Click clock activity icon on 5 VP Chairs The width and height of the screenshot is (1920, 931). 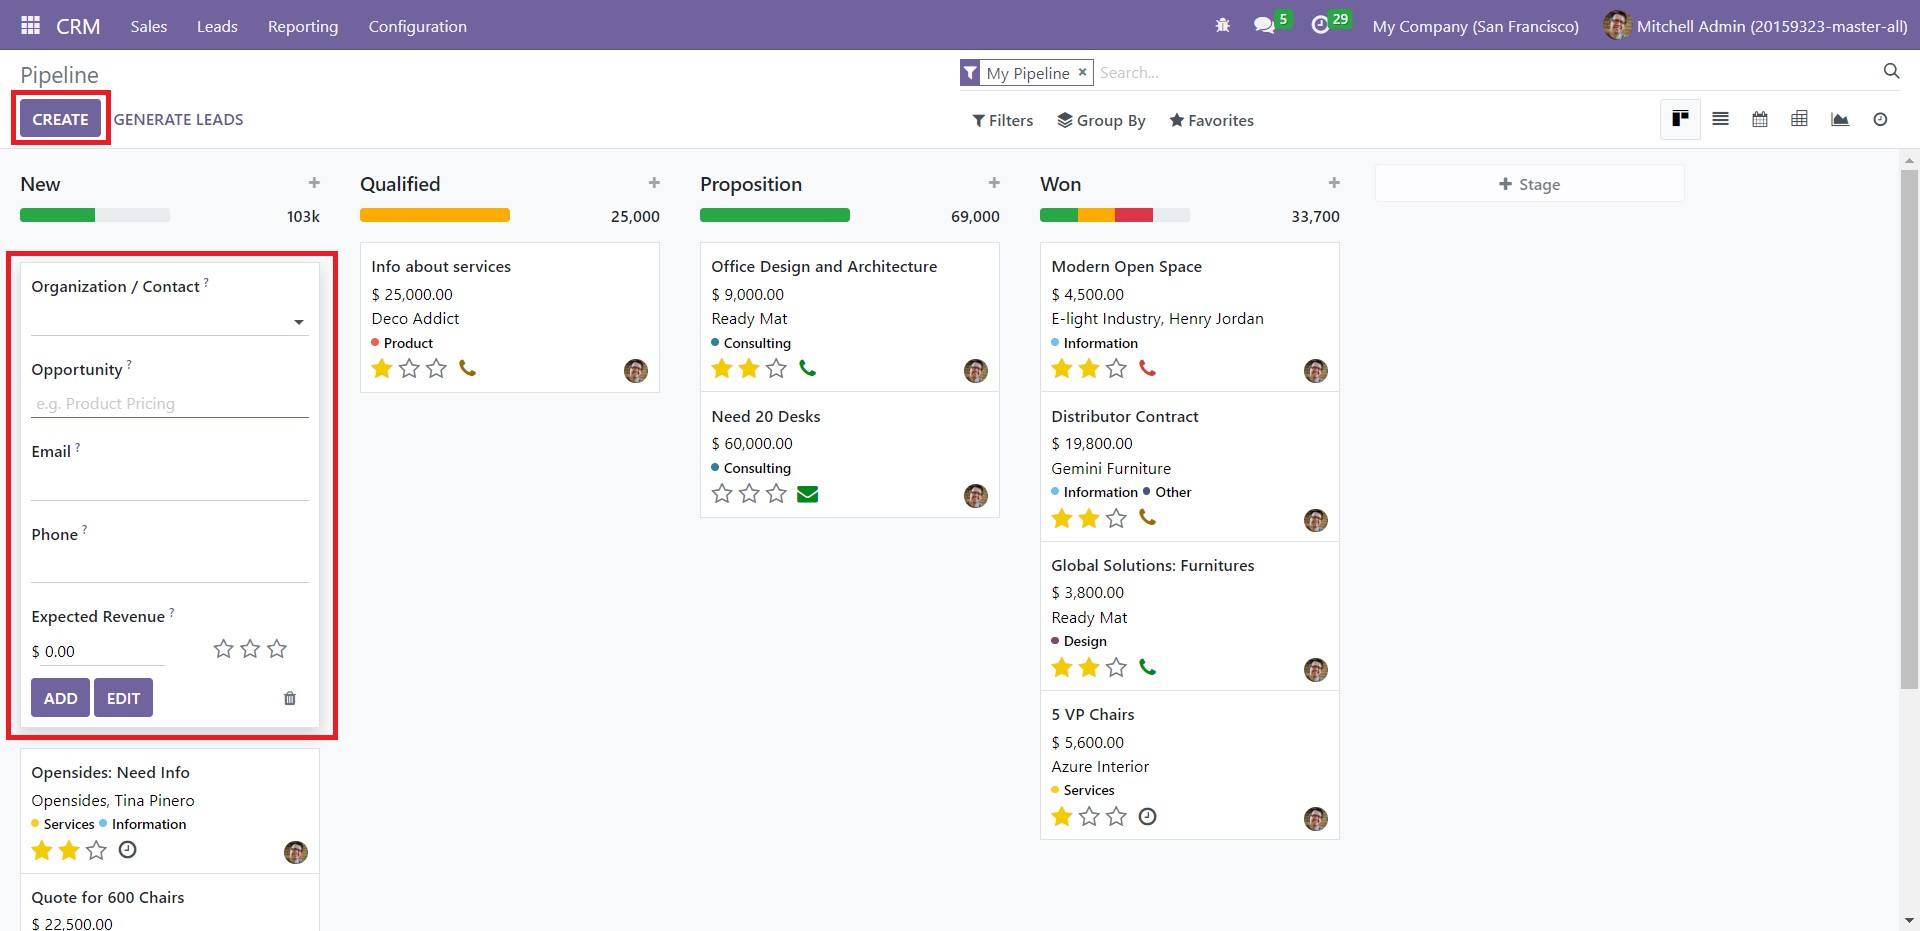tap(1147, 817)
